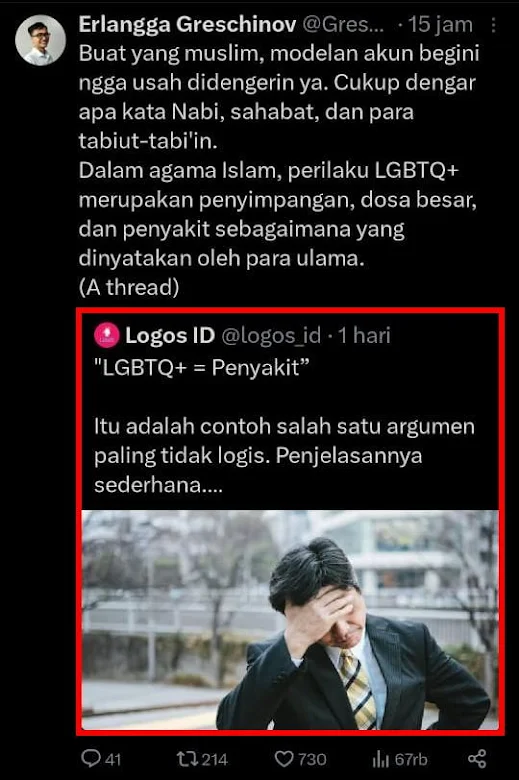Screen dimensions: 519x780
Task: Tap the 67rb views count
Action: (x=411, y=759)
